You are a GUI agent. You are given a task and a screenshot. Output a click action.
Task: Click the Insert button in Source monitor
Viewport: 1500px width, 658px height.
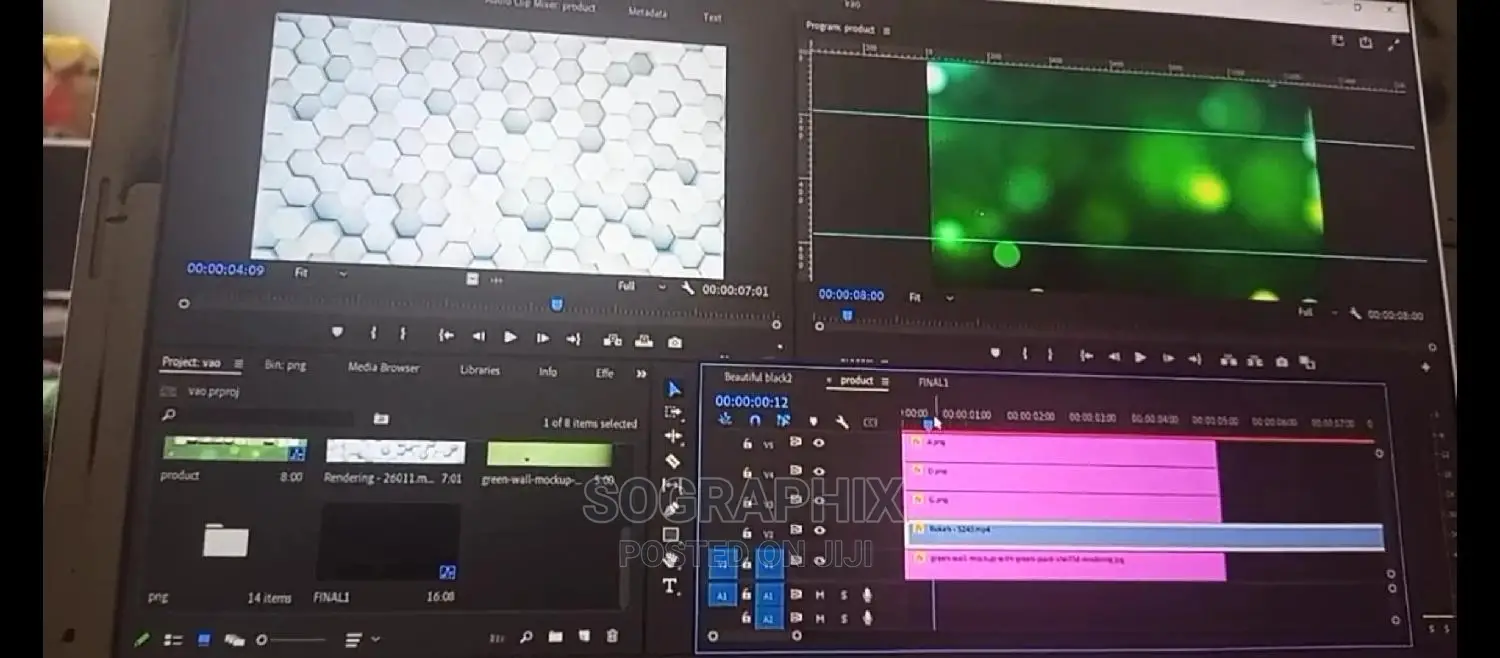coord(612,340)
